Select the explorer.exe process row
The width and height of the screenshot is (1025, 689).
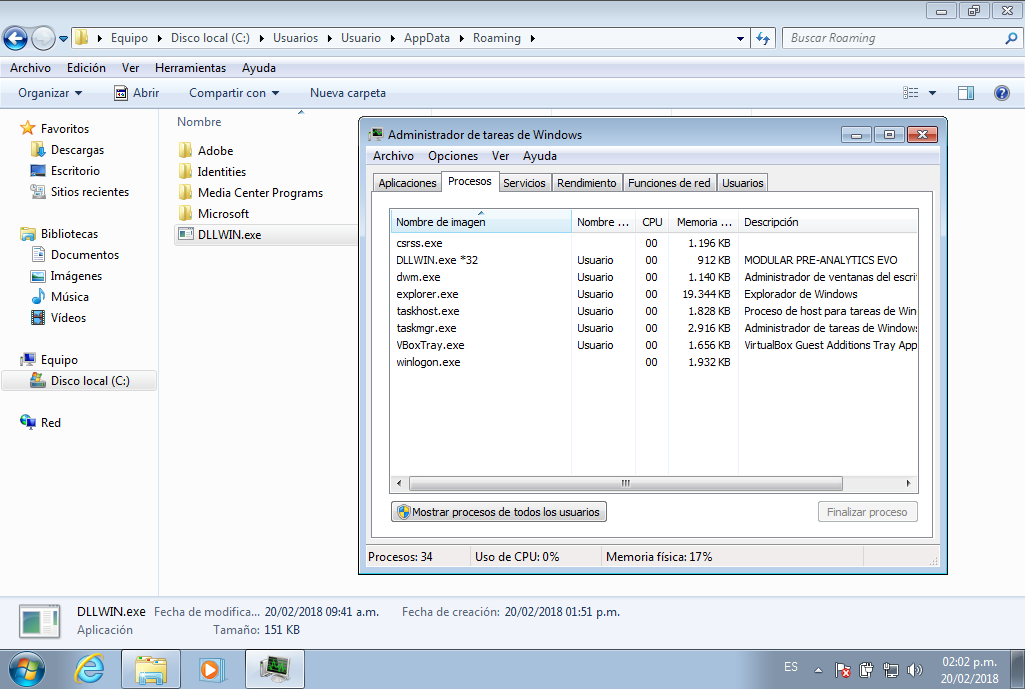click(x=654, y=294)
